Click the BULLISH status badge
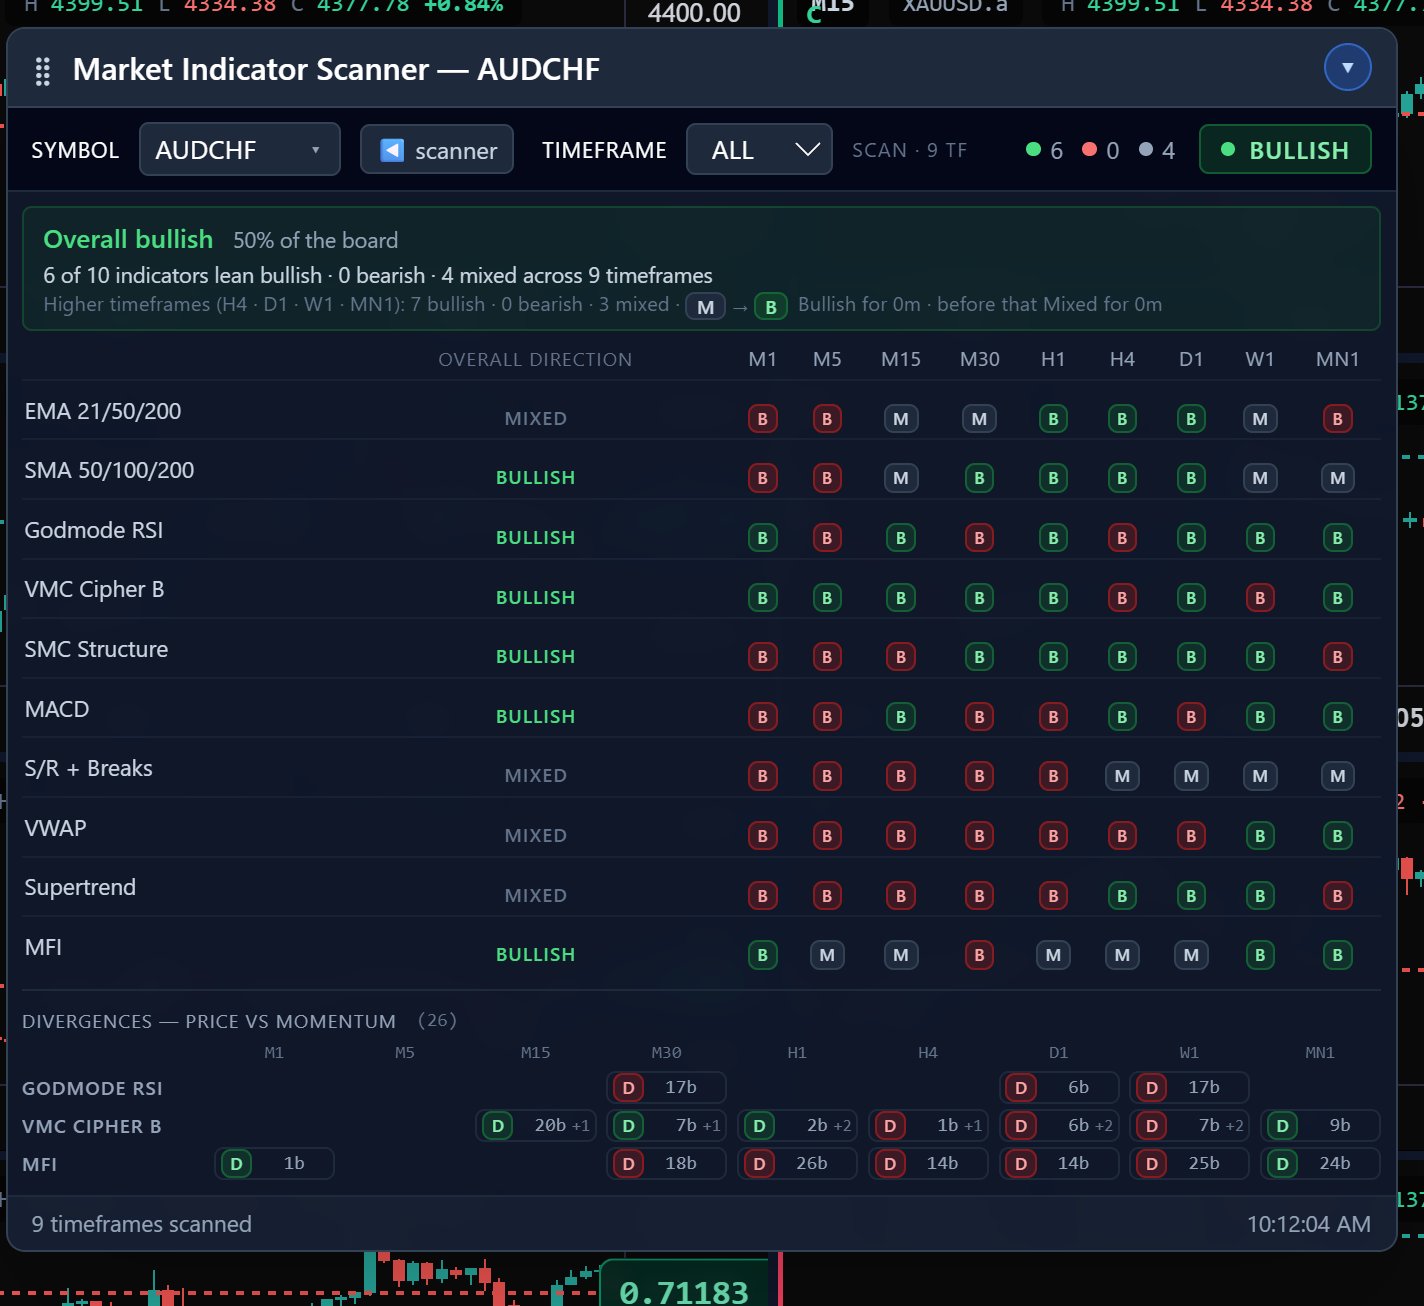Viewport: 1424px width, 1306px height. tap(1285, 150)
